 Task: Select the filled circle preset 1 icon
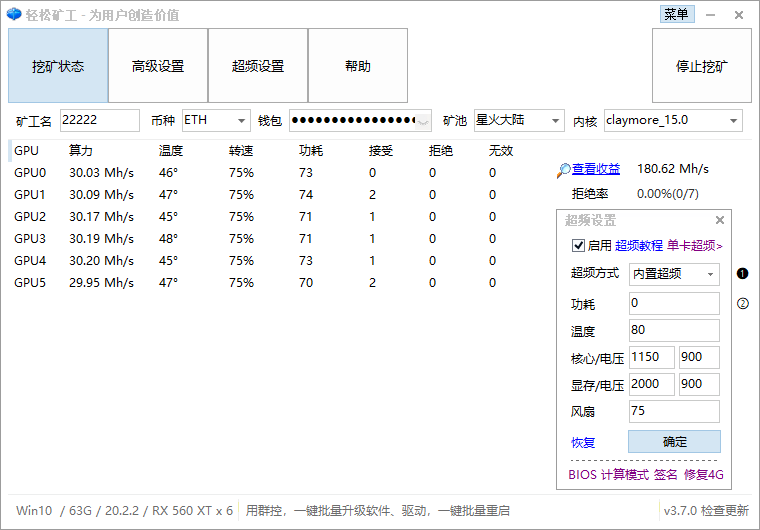(743, 274)
